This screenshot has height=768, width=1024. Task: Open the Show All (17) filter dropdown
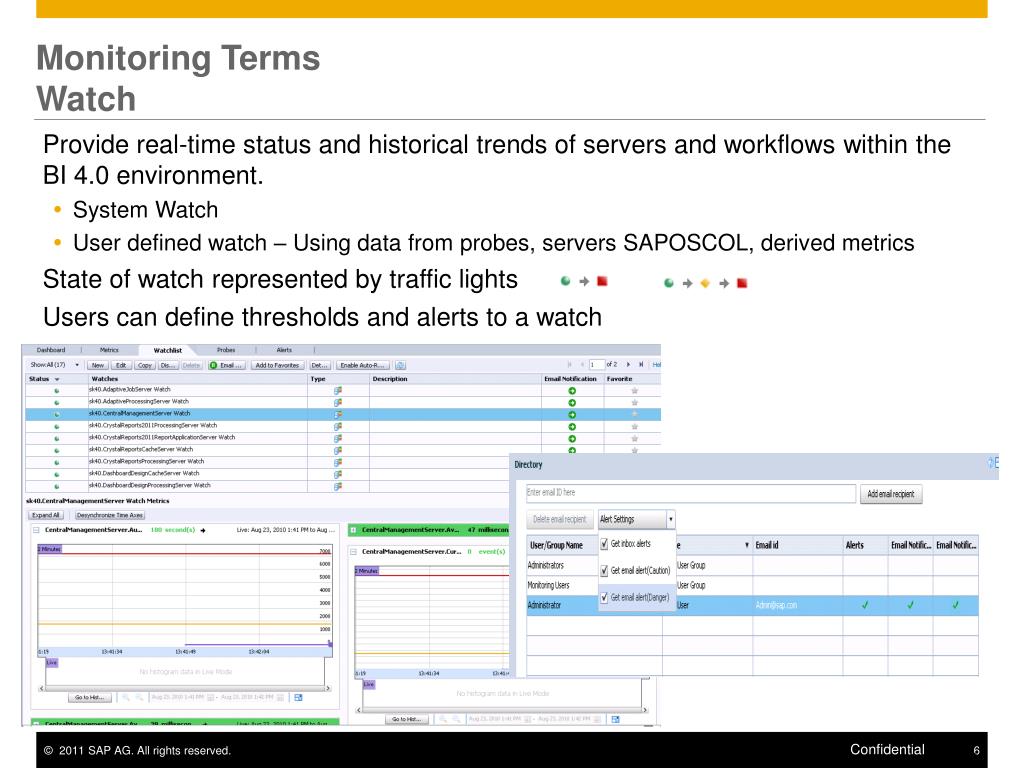tap(54, 365)
